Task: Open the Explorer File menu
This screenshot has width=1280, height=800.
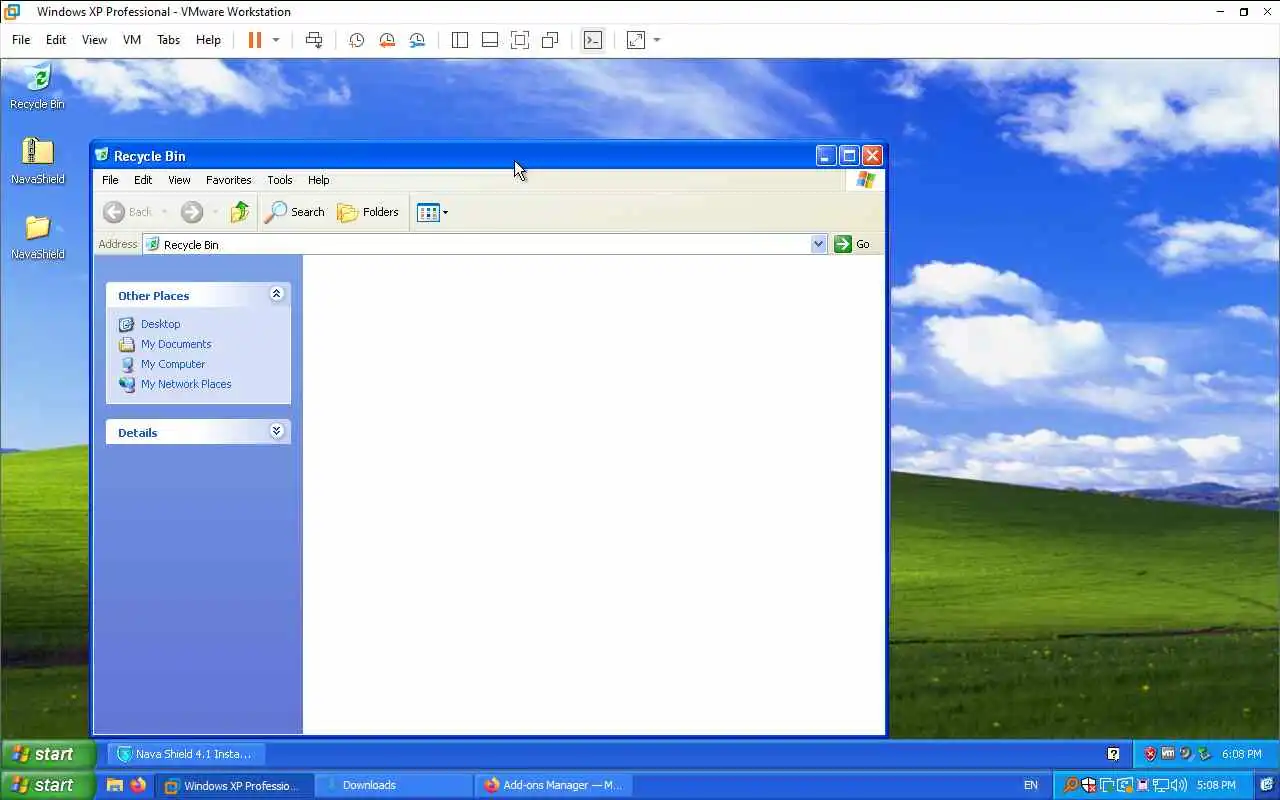Action: [110, 180]
